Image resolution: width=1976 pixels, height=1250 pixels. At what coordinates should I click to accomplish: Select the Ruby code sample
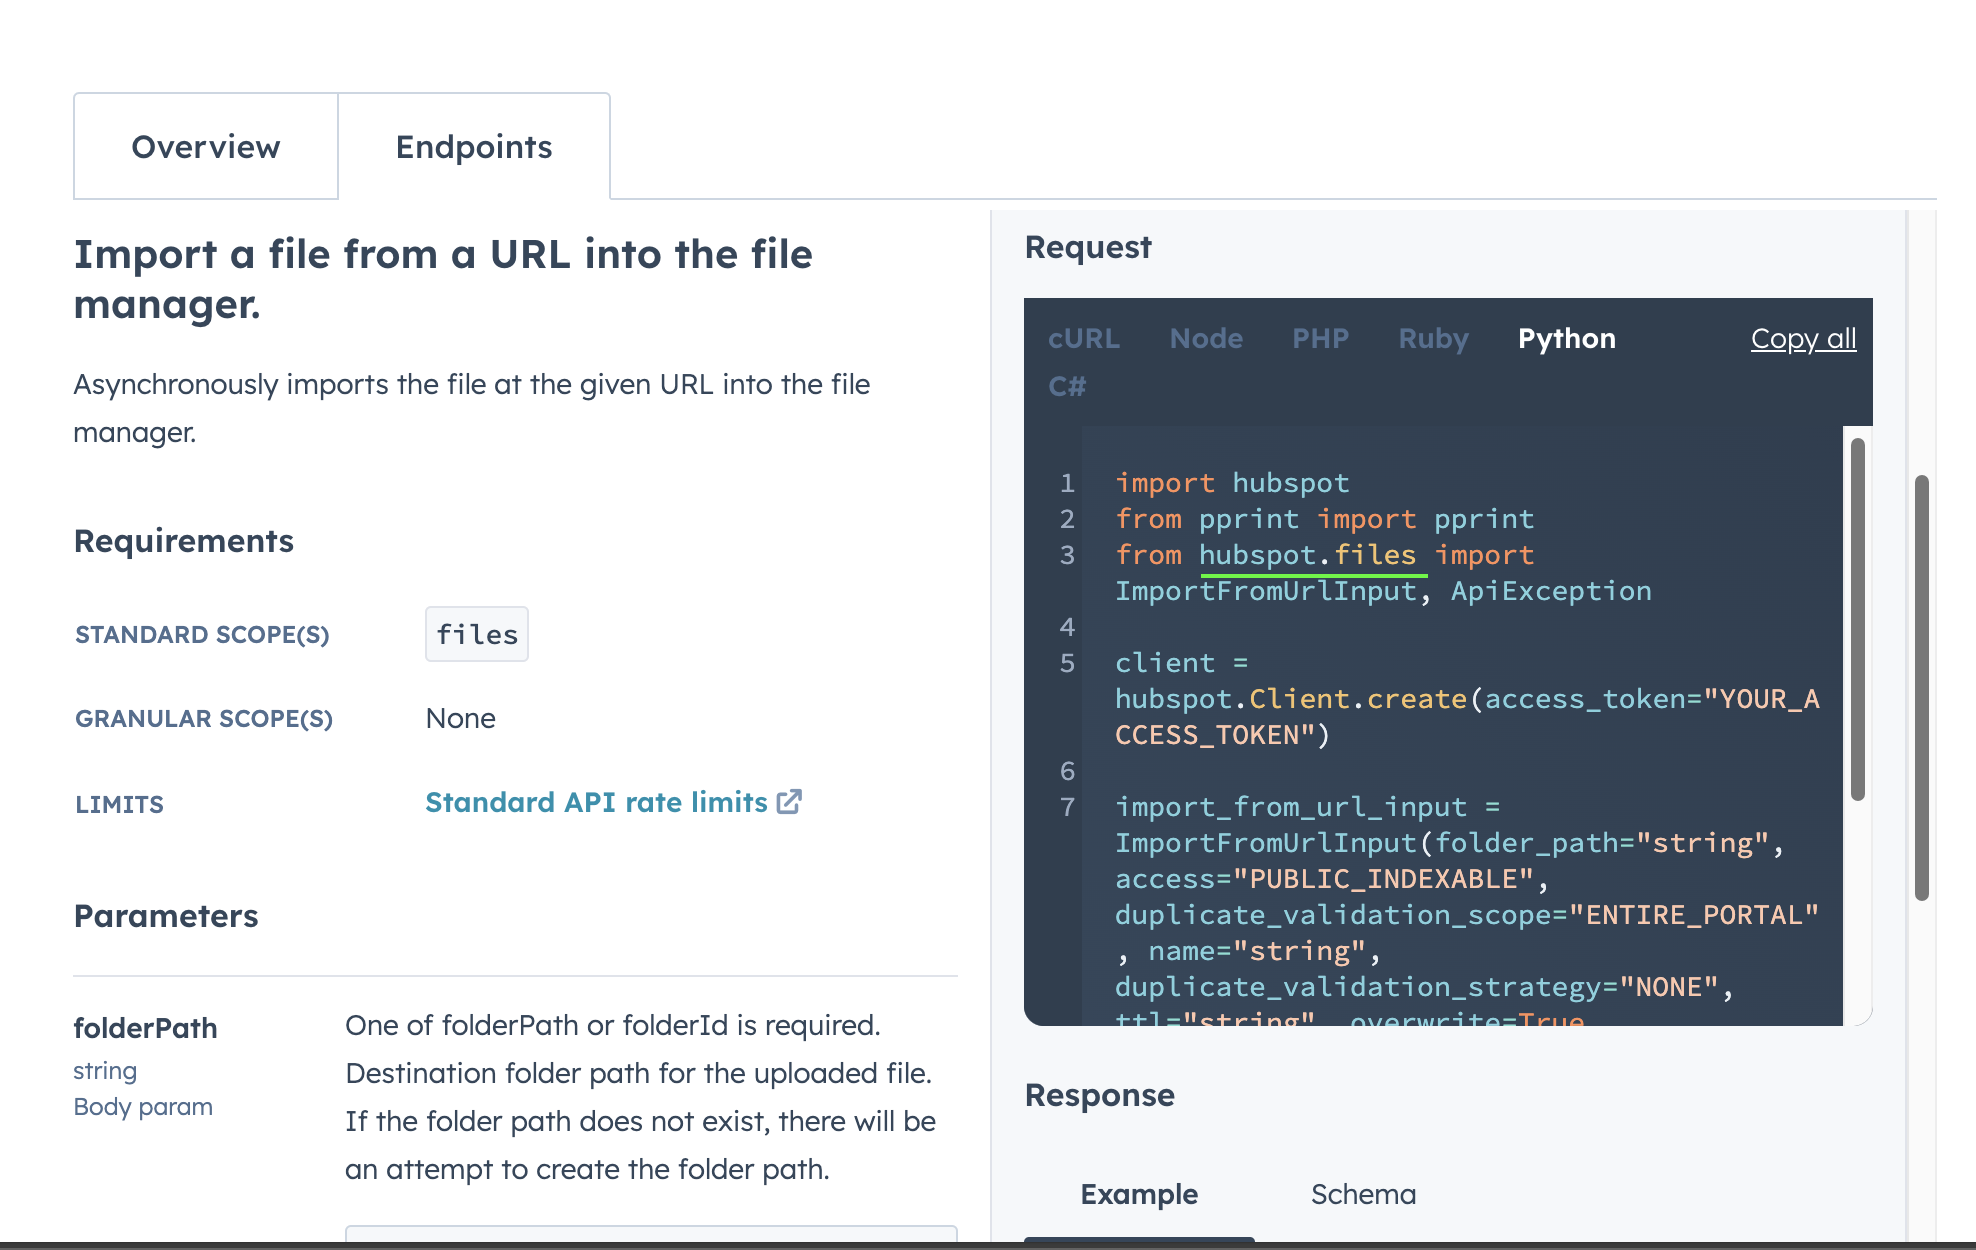[x=1433, y=339]
